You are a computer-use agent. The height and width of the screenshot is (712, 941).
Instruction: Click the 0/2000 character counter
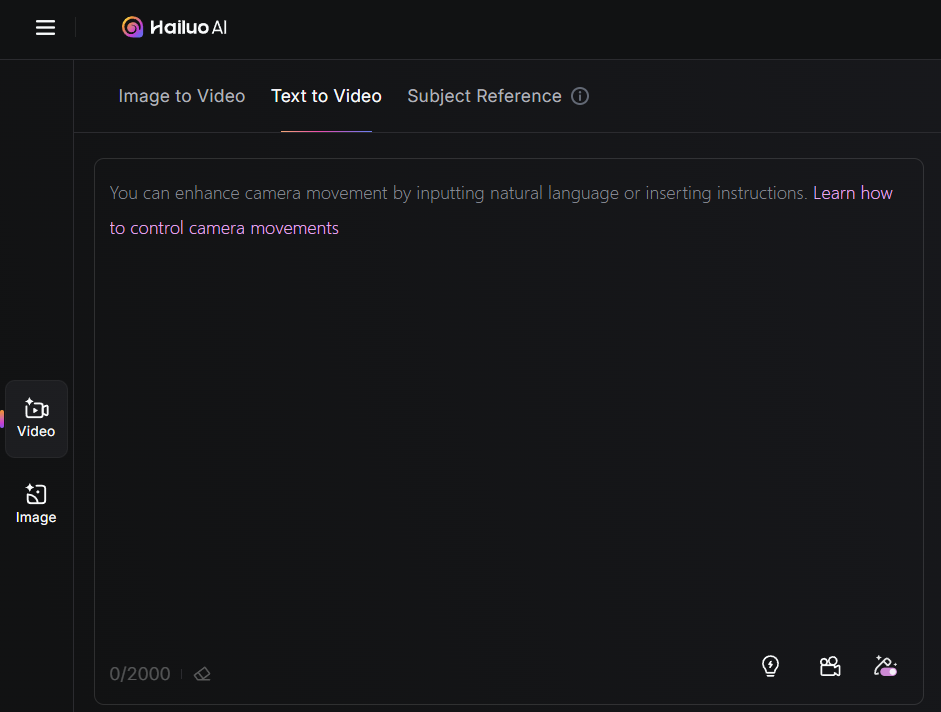coord(140,674)
